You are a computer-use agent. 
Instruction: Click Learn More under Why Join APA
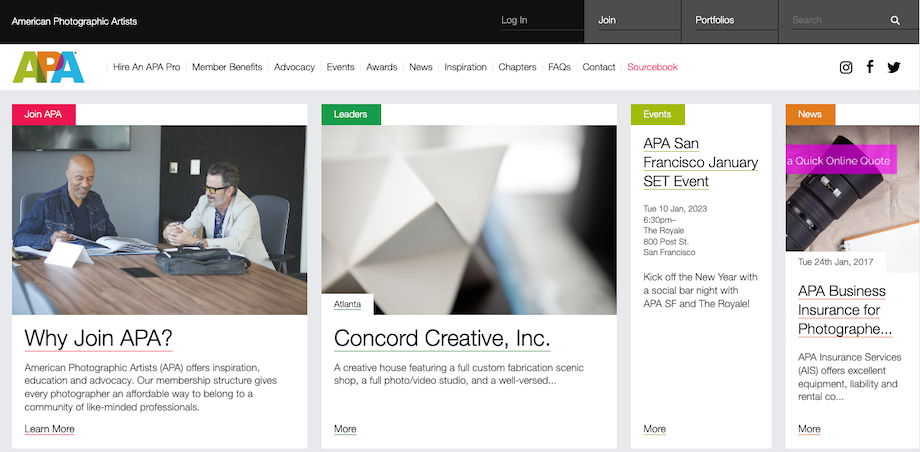[49, 429]
